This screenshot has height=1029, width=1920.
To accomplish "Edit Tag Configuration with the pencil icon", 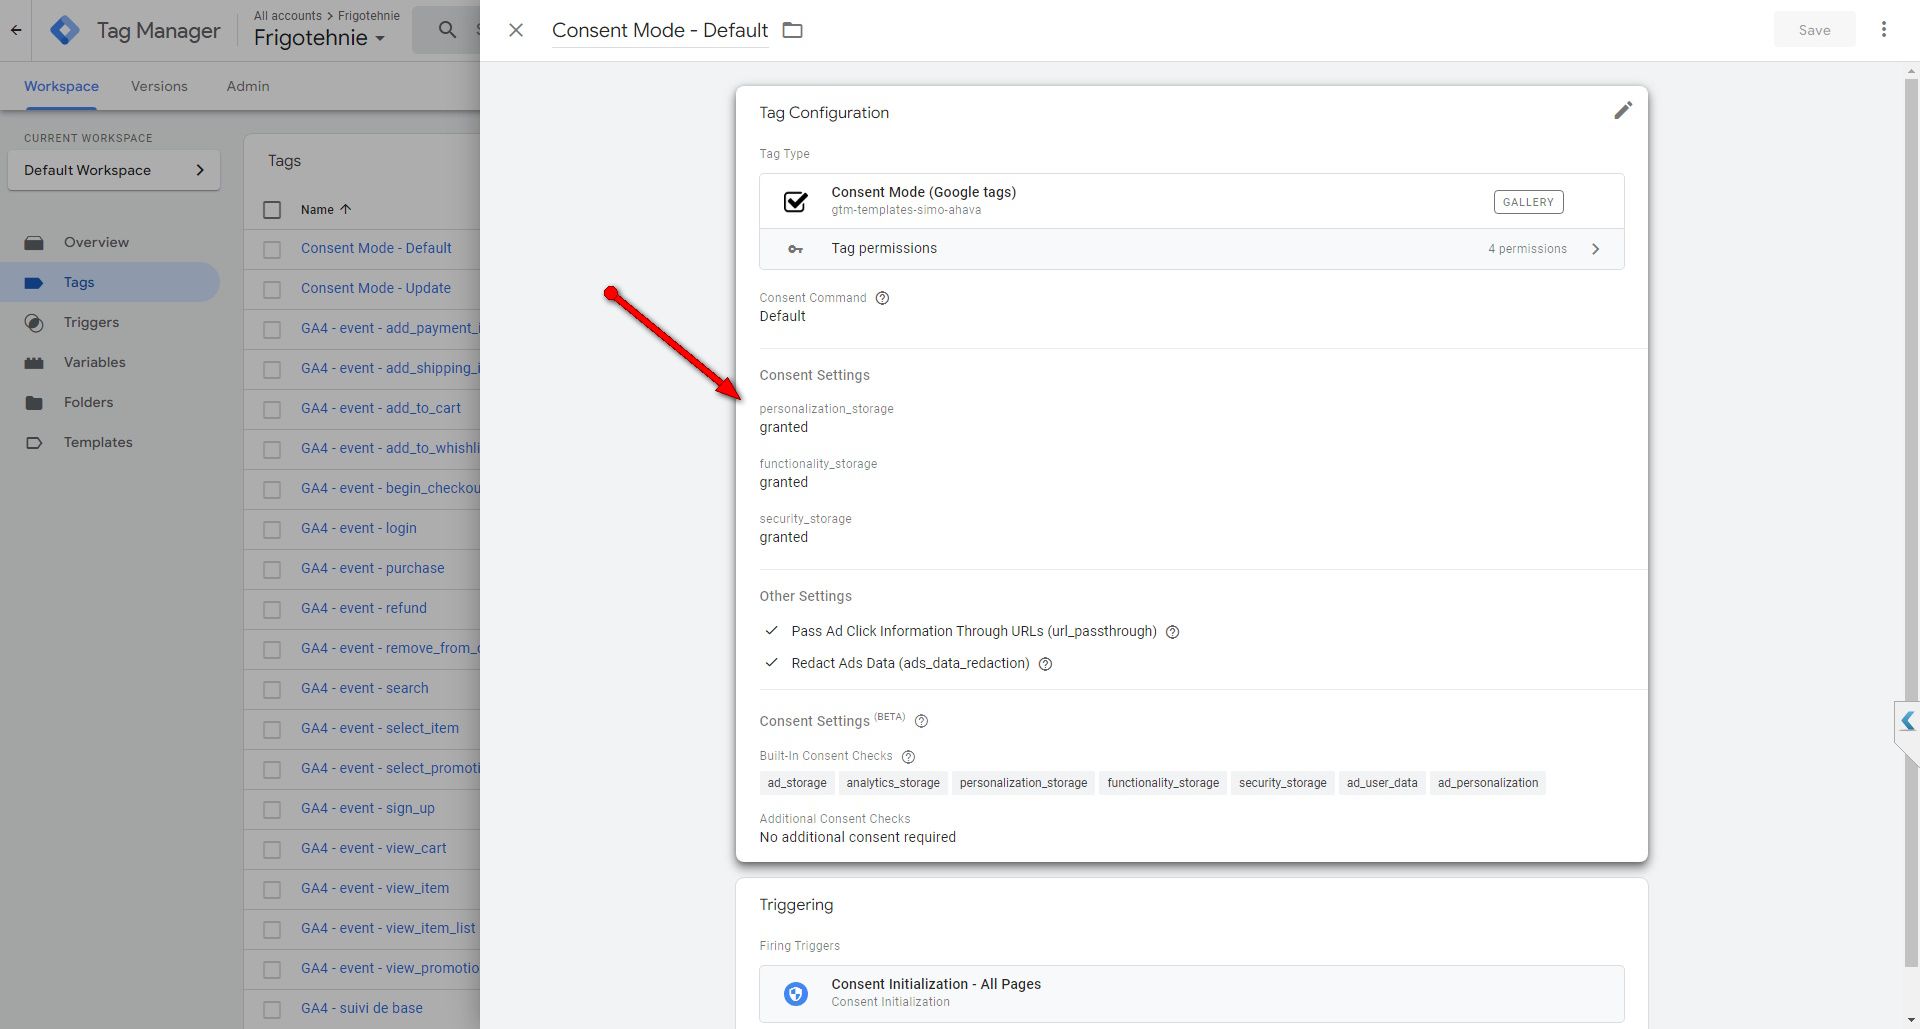I will (1623, 111).
